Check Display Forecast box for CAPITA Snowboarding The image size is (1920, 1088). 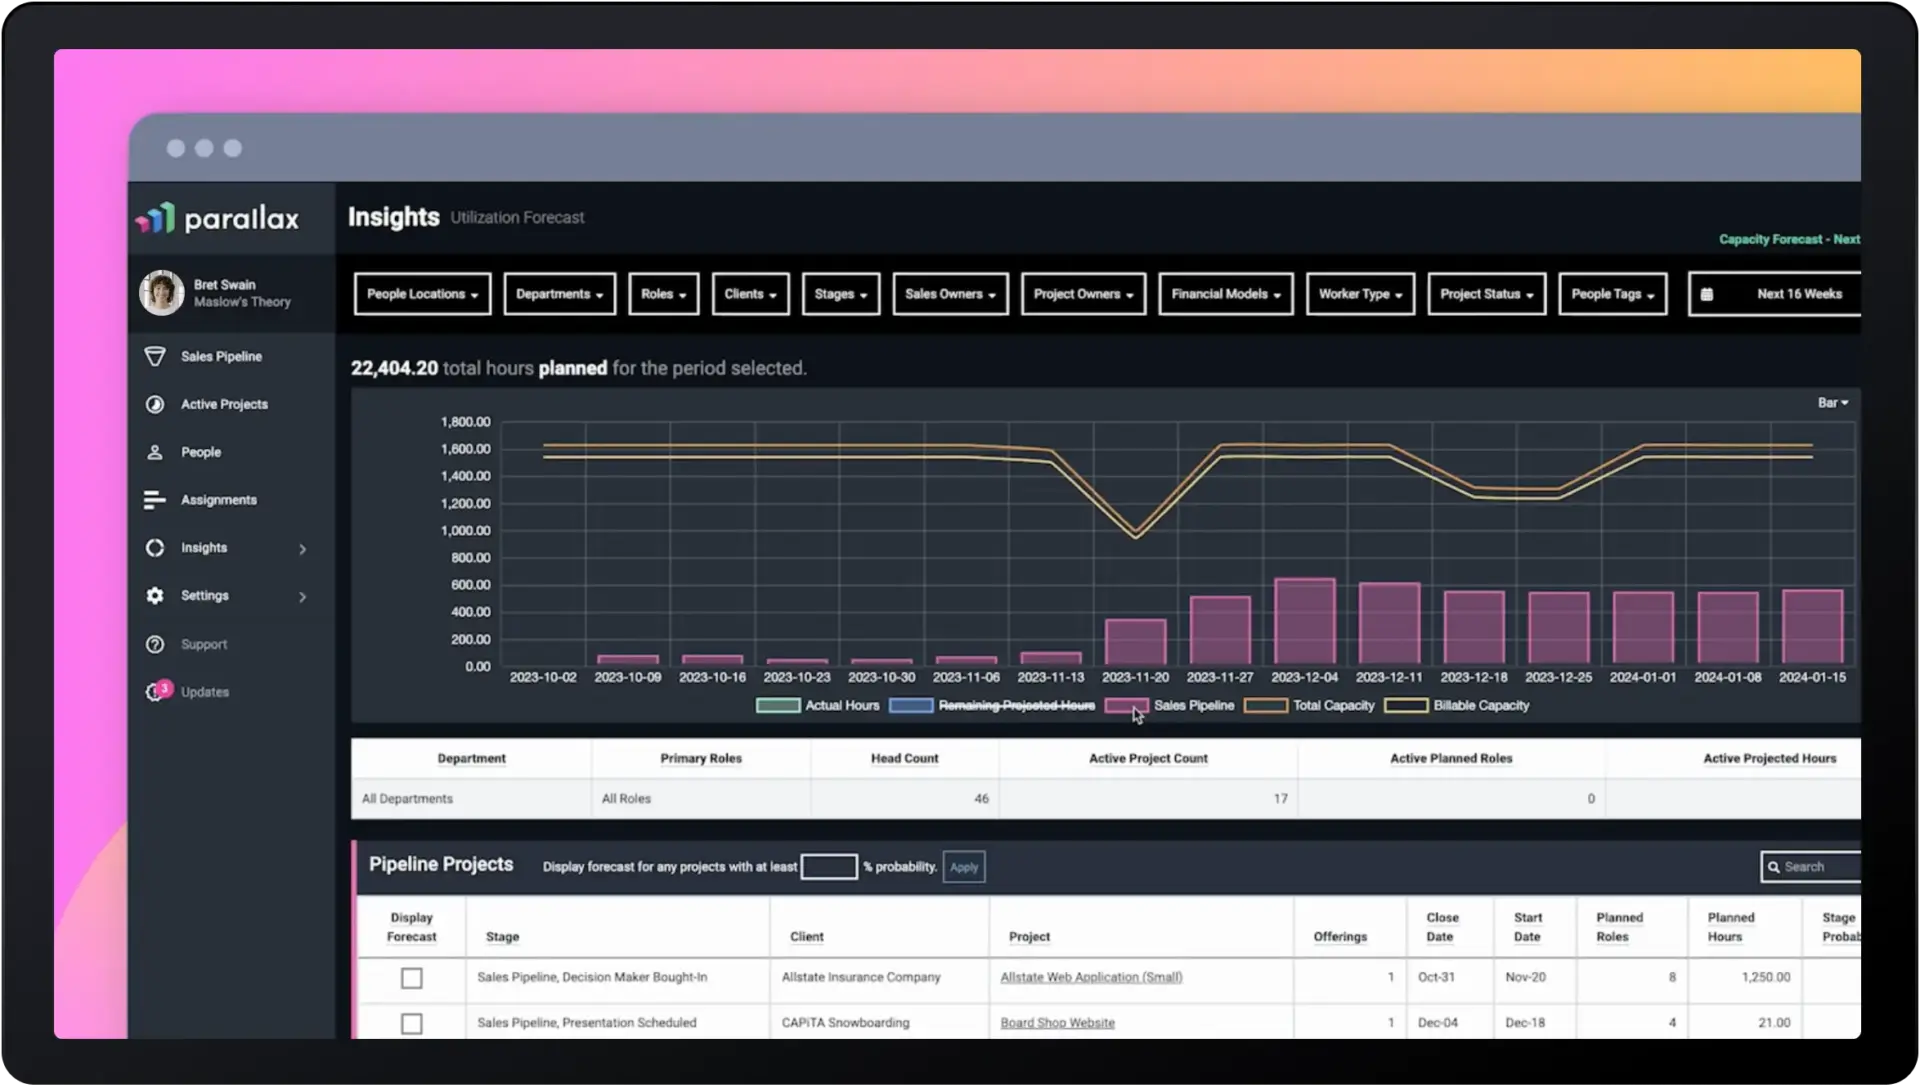coord(411,1024)
